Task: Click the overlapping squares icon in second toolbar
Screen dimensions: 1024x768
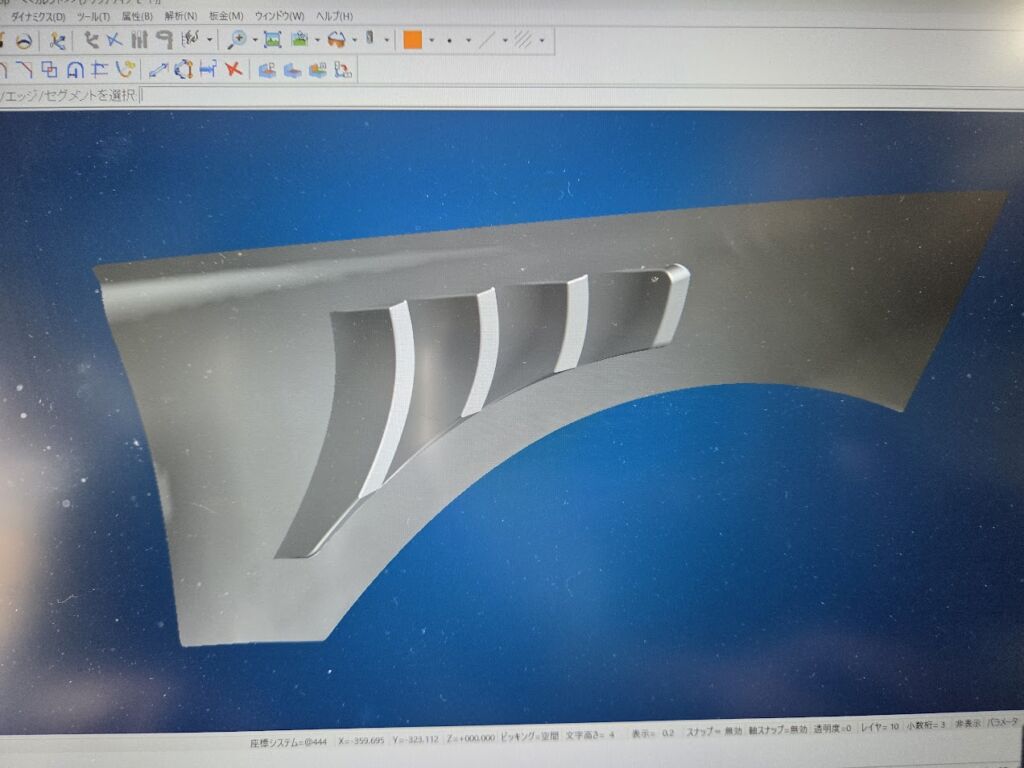Action: click(x=49, y=70)
